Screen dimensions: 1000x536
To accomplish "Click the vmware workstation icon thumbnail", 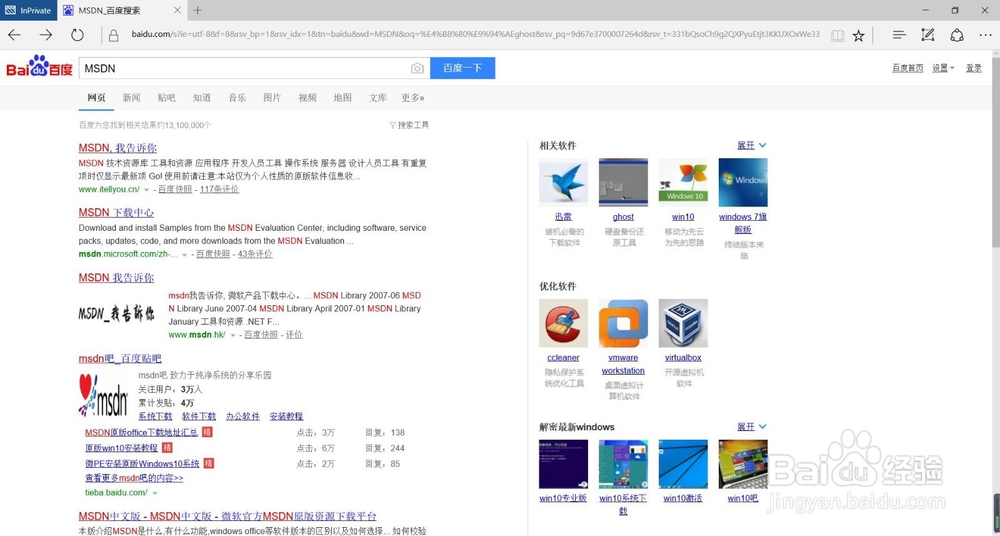I will coord(623,324).
